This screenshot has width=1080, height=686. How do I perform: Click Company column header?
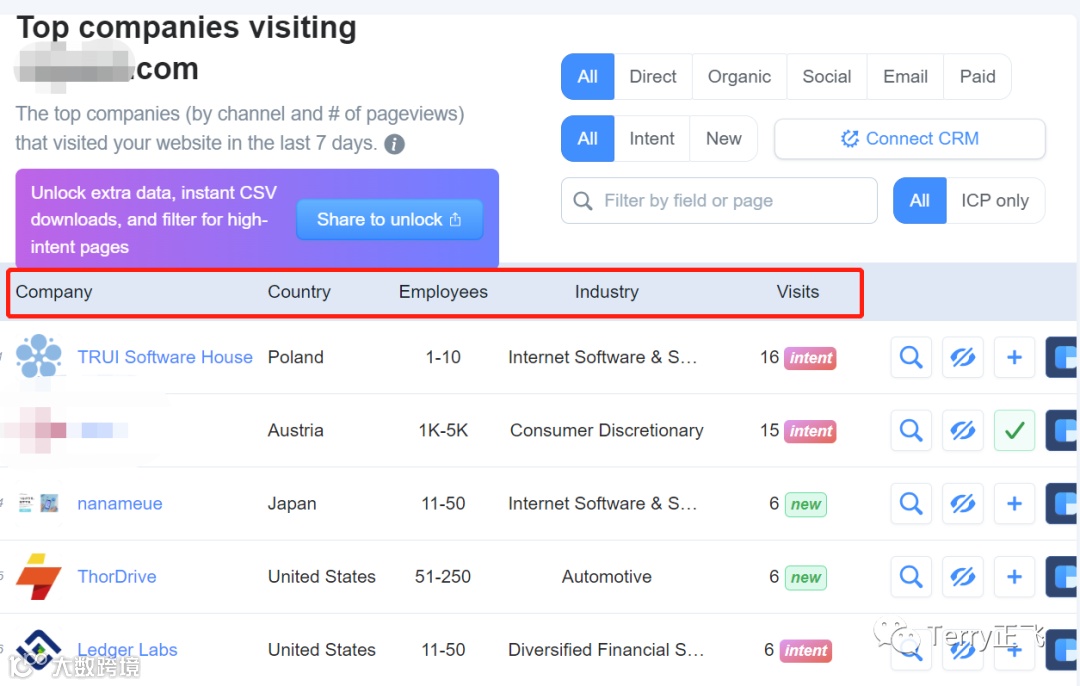(x=54, y=292)
